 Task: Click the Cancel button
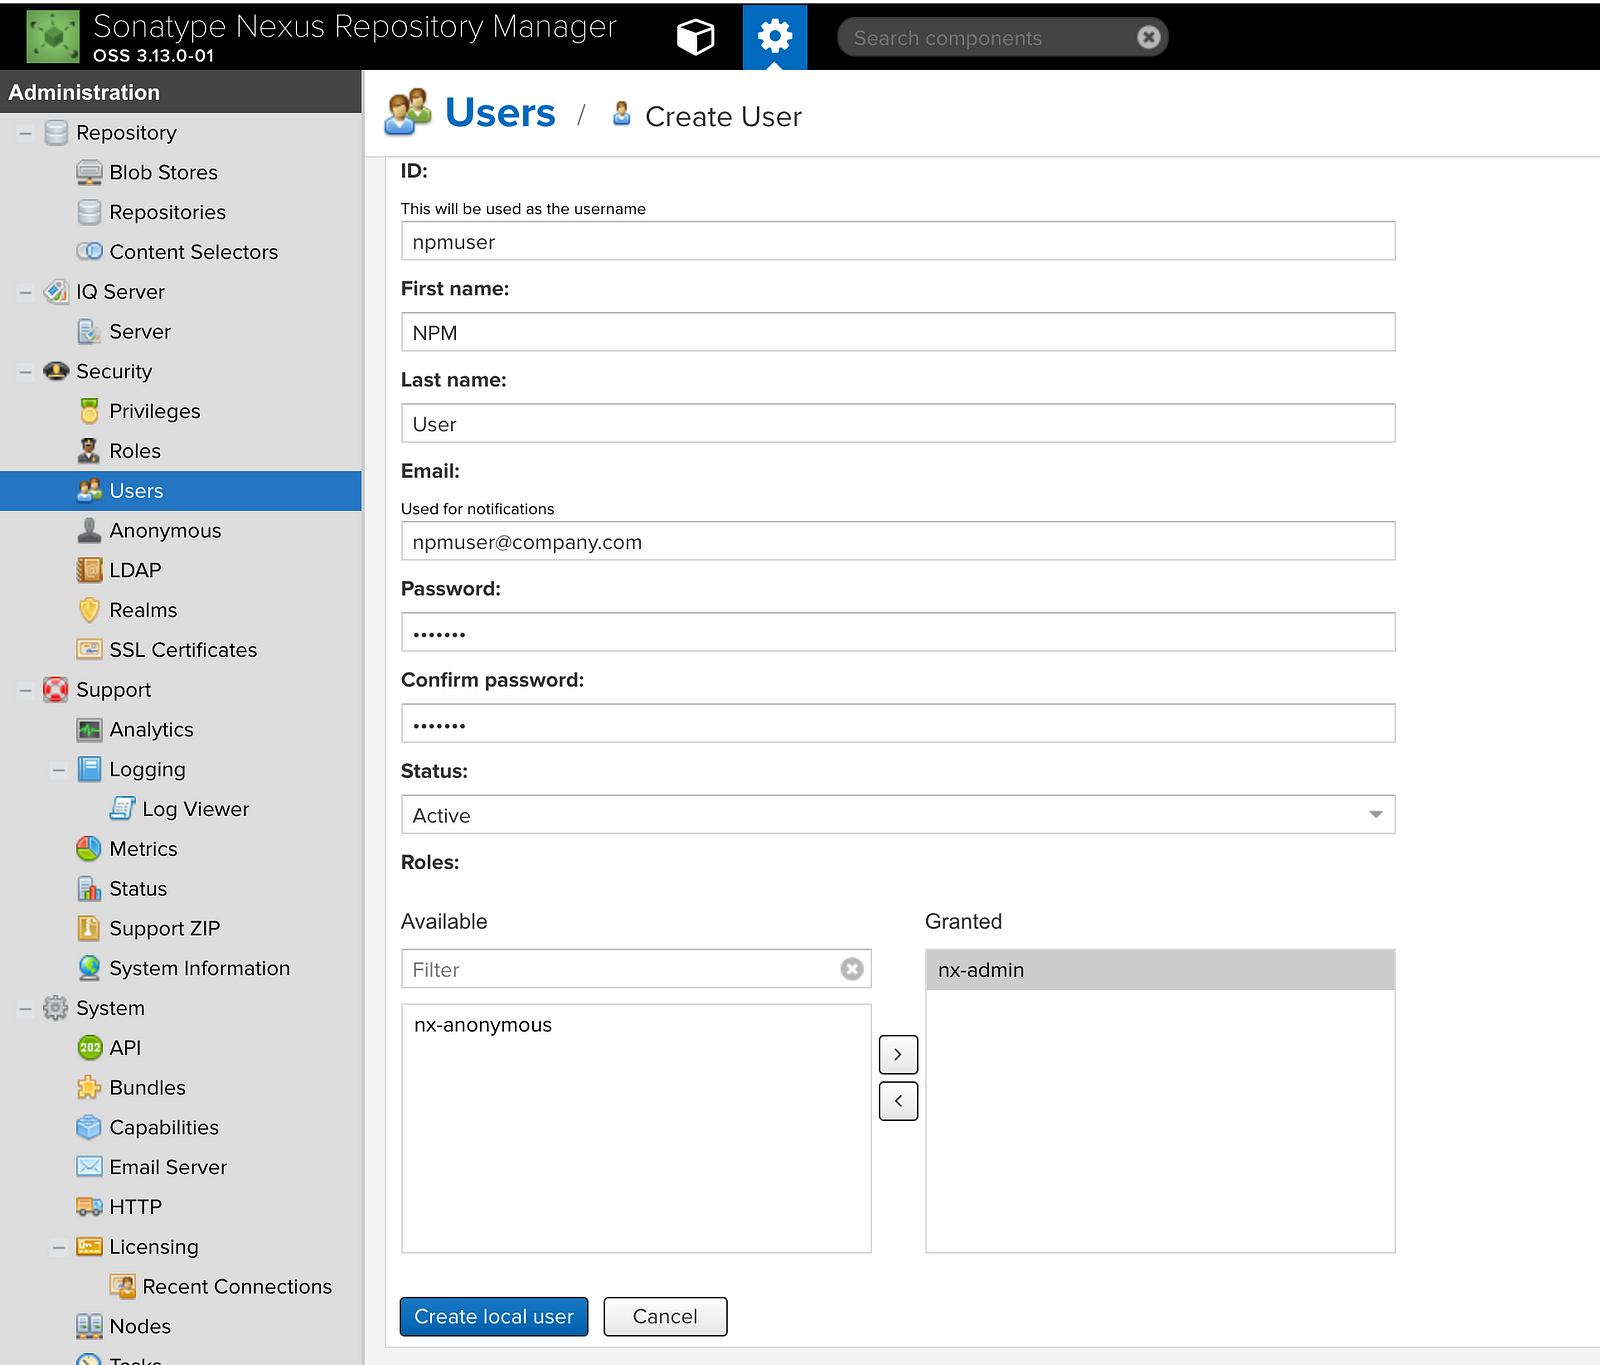tap(665, 1316)
